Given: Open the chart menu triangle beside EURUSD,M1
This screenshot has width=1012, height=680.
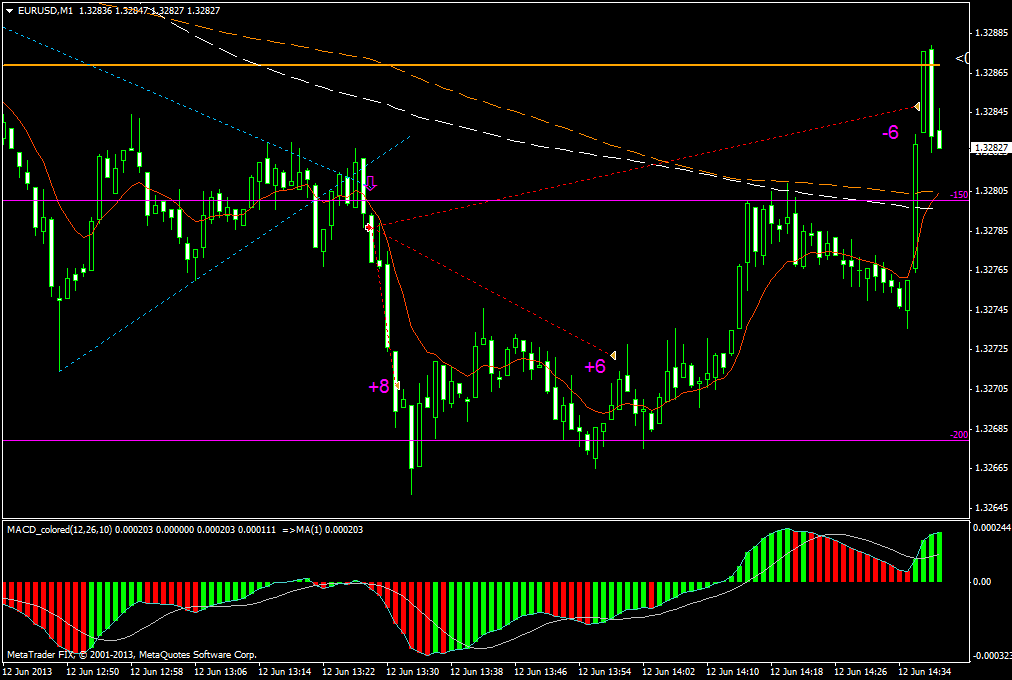Looking at the screenshot, I should click(10, 10).
